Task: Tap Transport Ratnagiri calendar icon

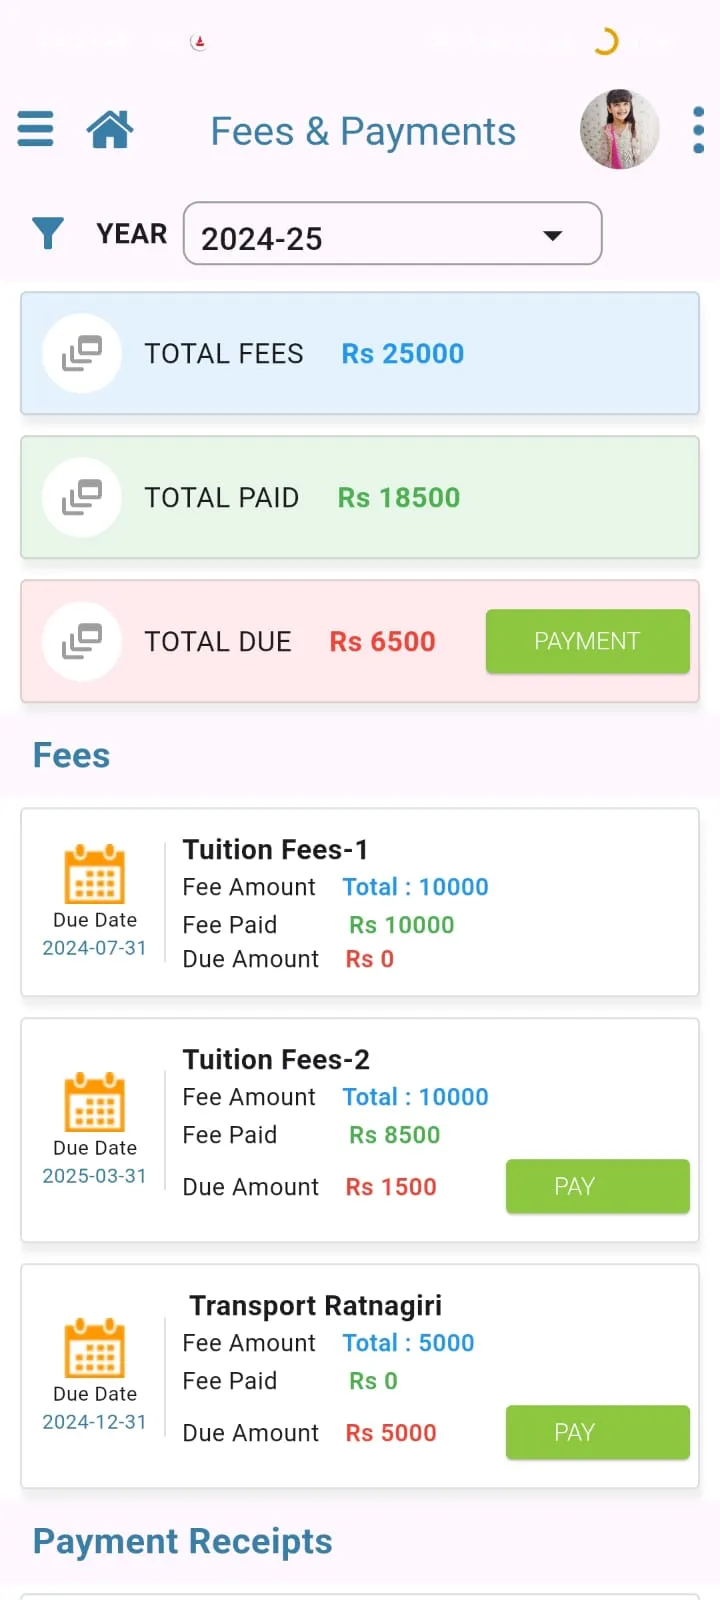Action: click(x=95, y=1348)
